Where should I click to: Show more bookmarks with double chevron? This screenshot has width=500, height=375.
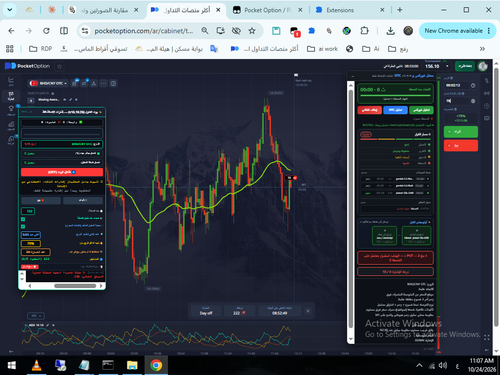click(482, 49)
